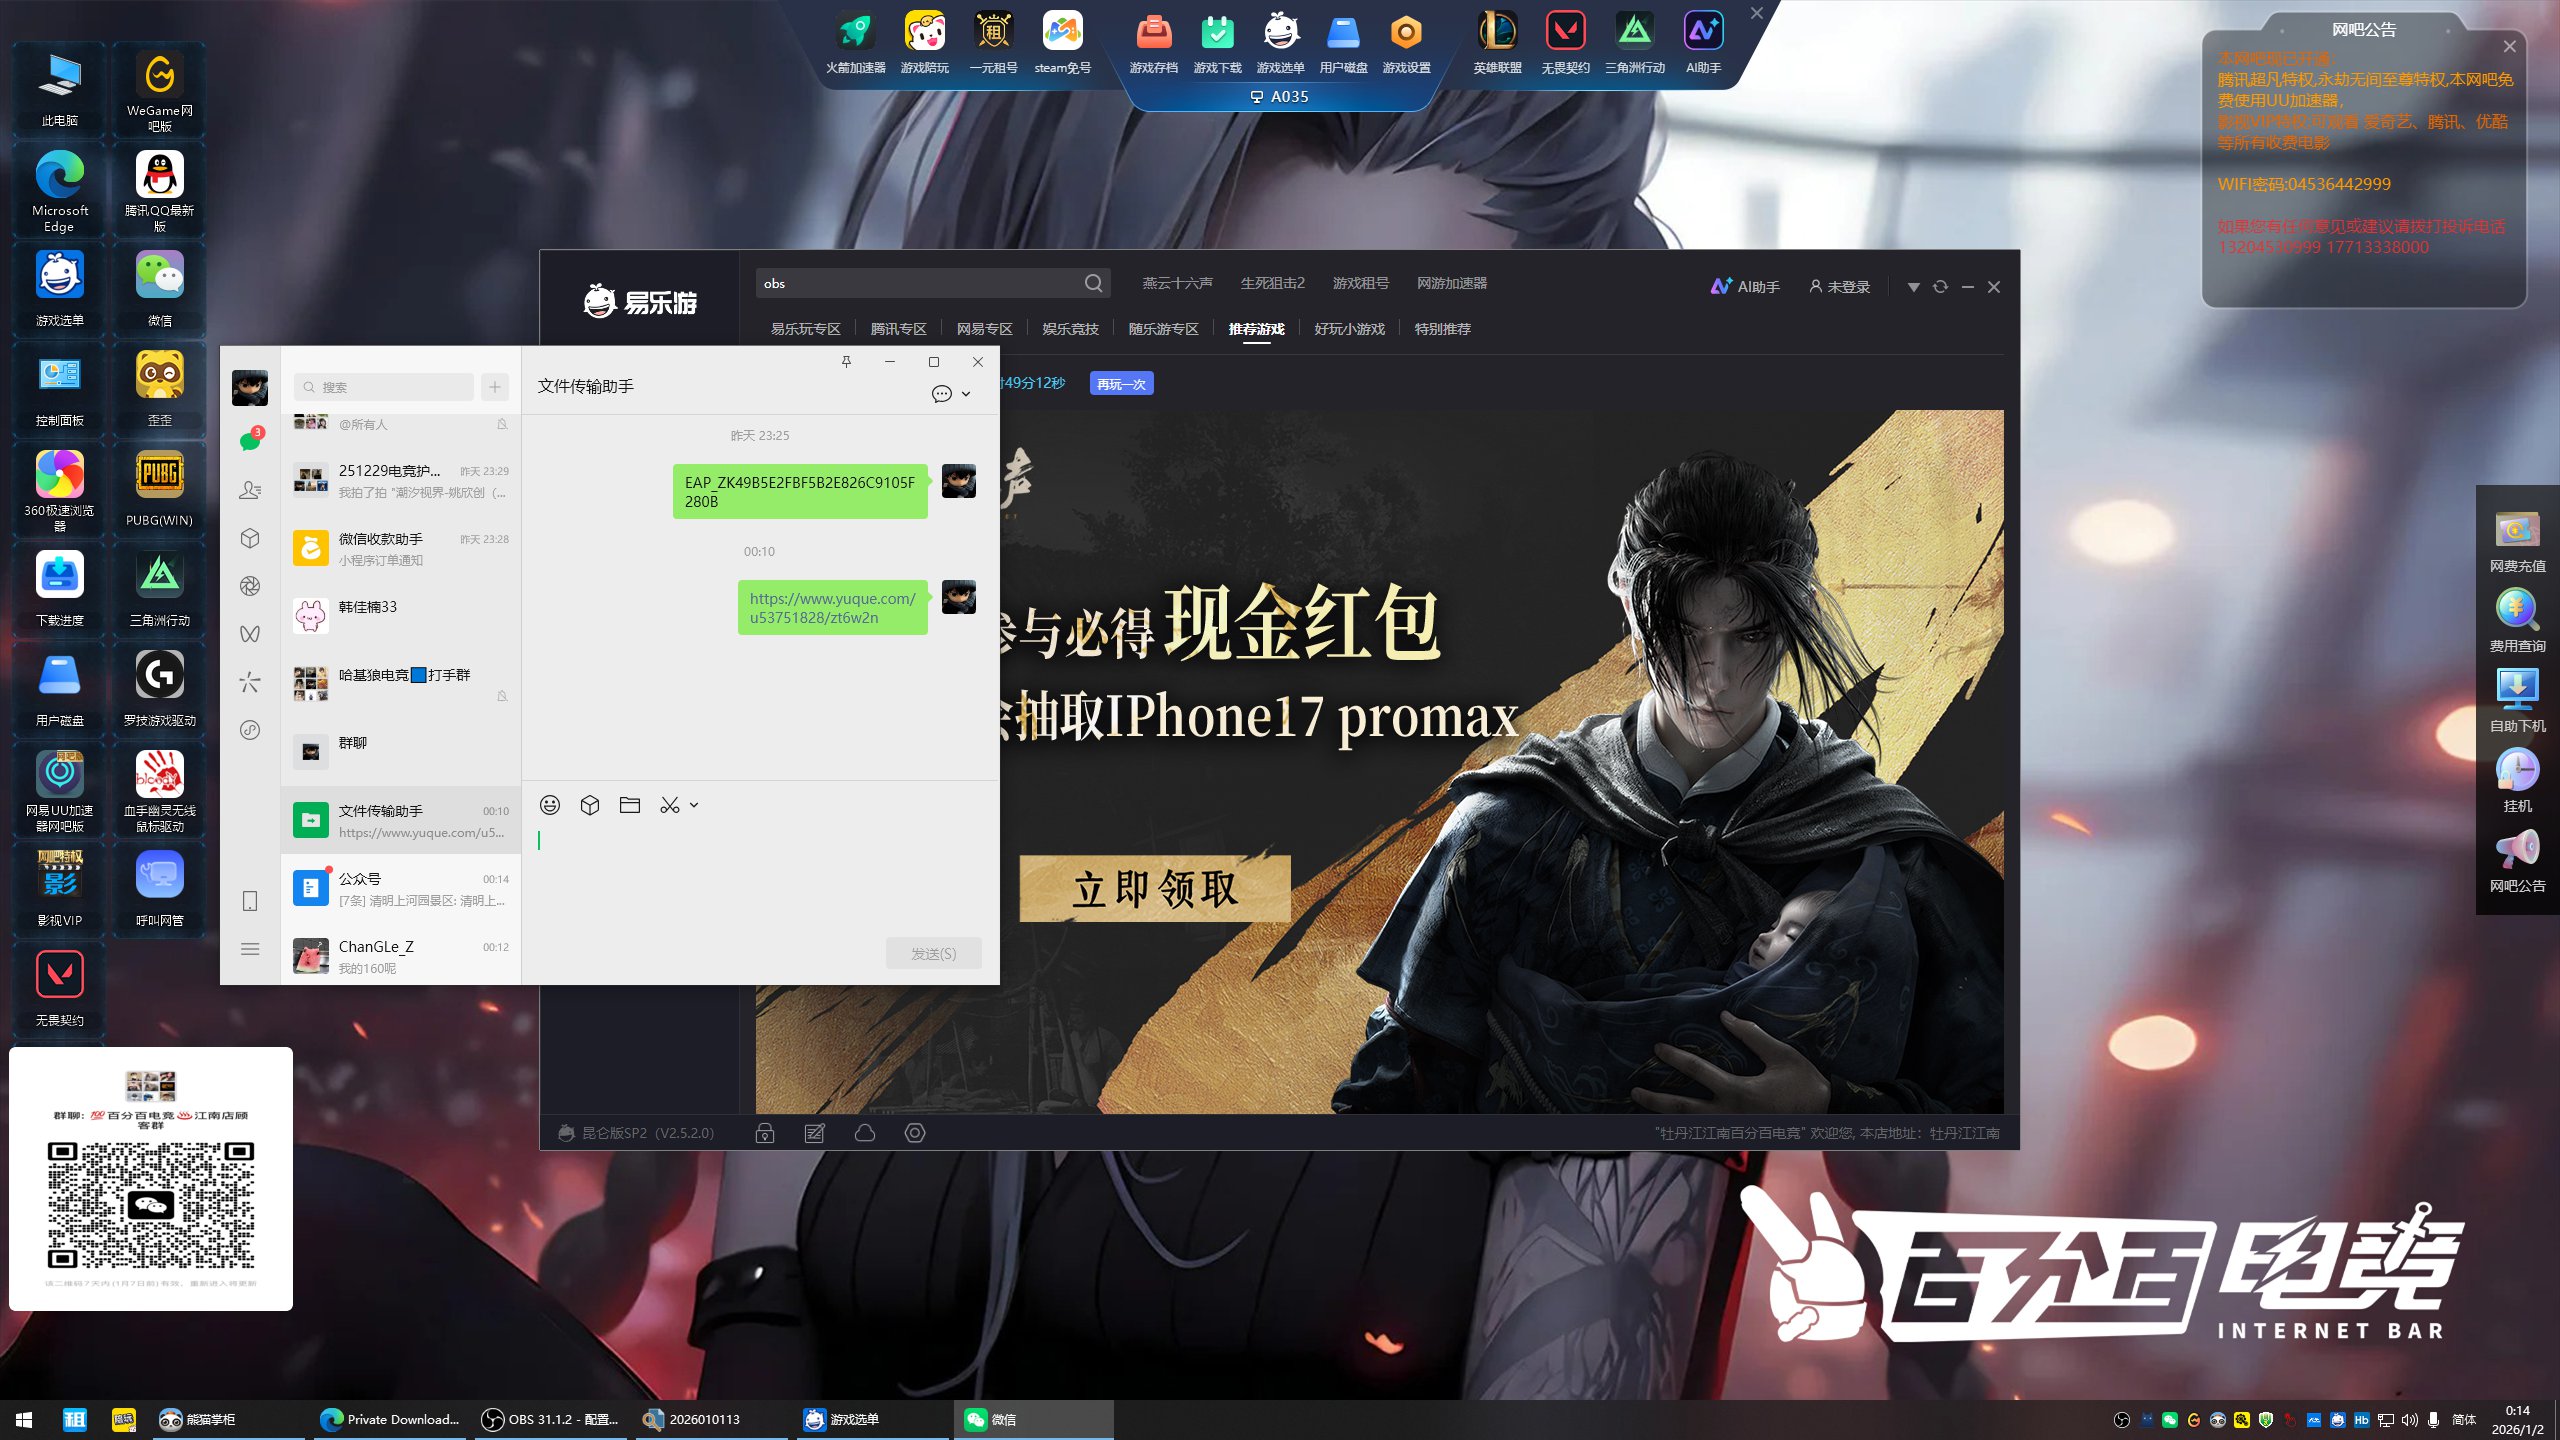The height and width of the screenshot is (1440, 2560).
Task: Pin the WeChat window on top
Action: (x=846, y=362)
